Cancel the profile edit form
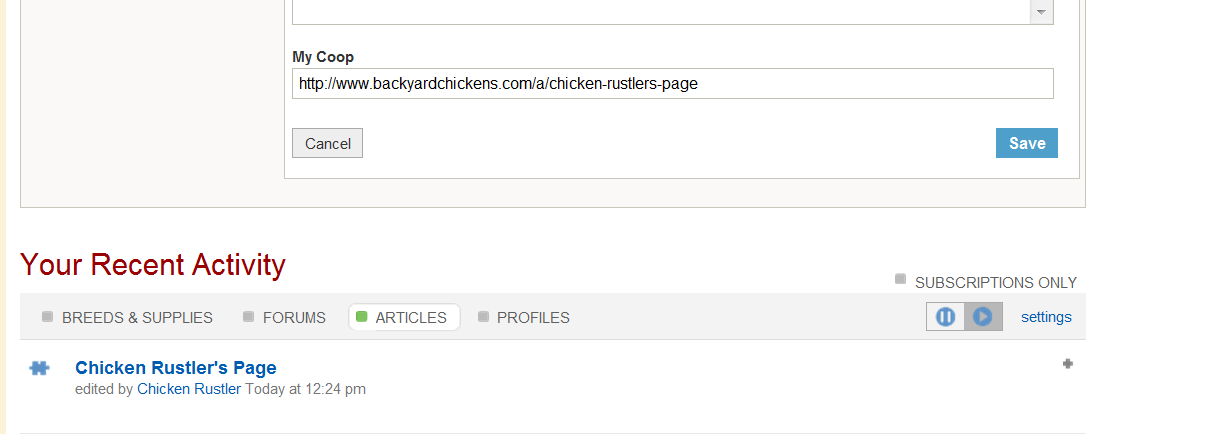Image resolution: width=1206 pixels, height=434 pixels. point(327,143)
